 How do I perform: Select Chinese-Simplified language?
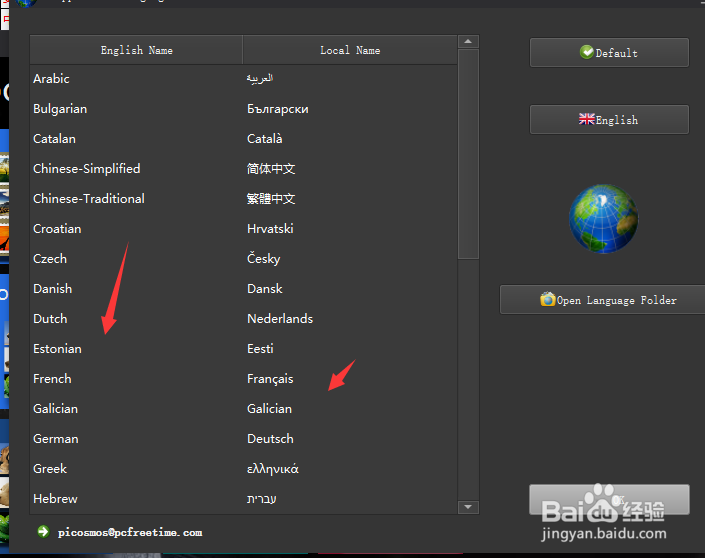click(x=244, y=169)
